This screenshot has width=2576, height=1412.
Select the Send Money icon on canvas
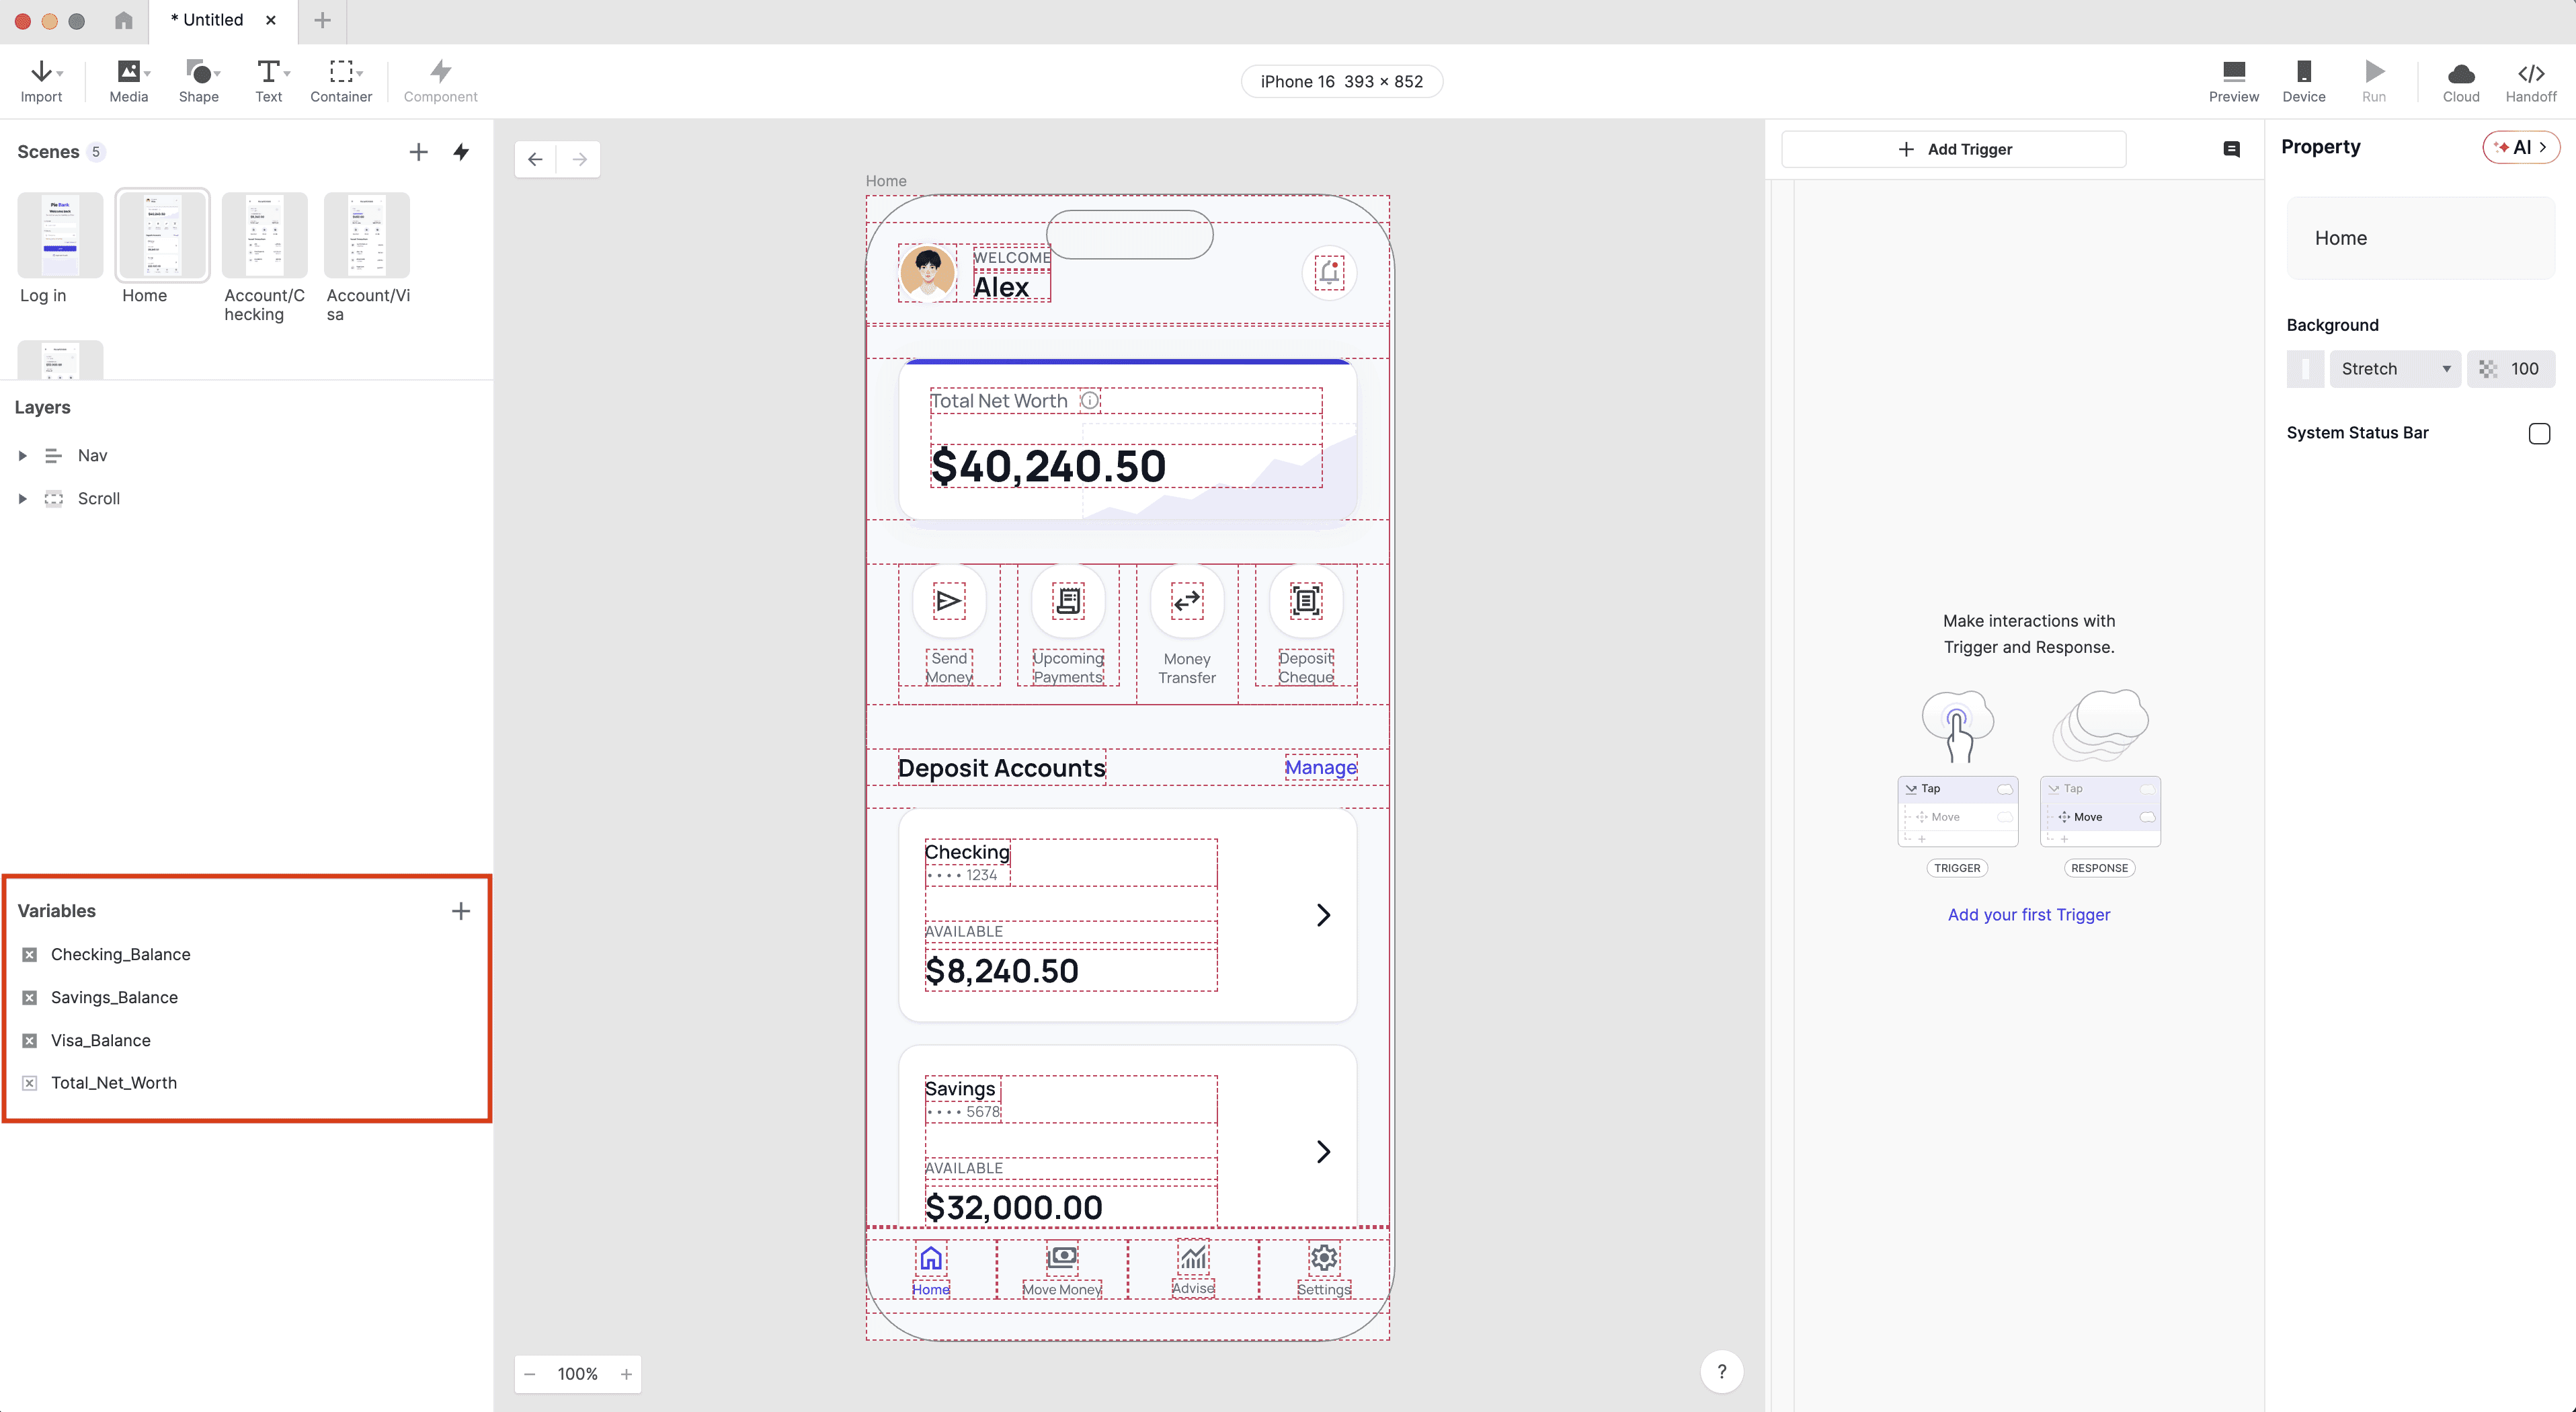click(x=949, y=601)
